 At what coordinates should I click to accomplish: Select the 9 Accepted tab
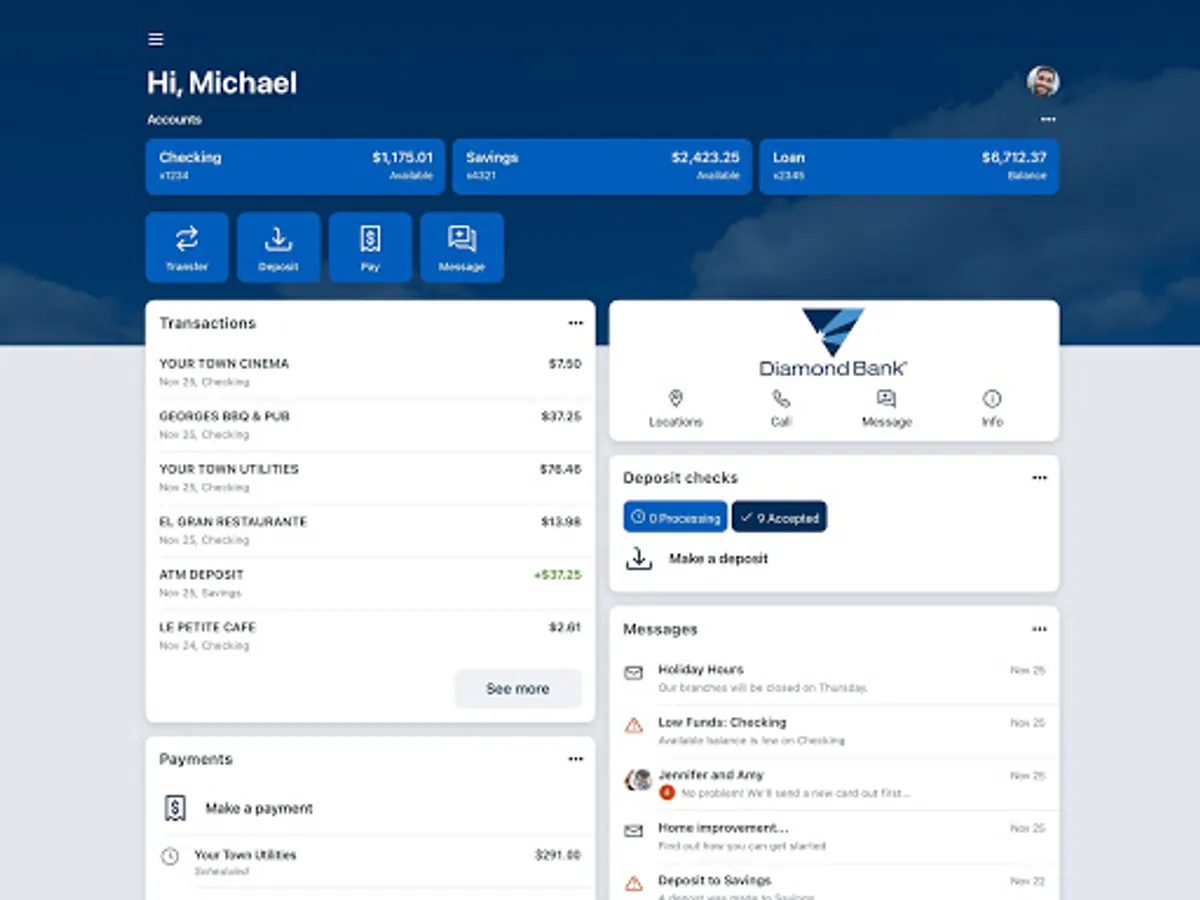click(779, 517)
